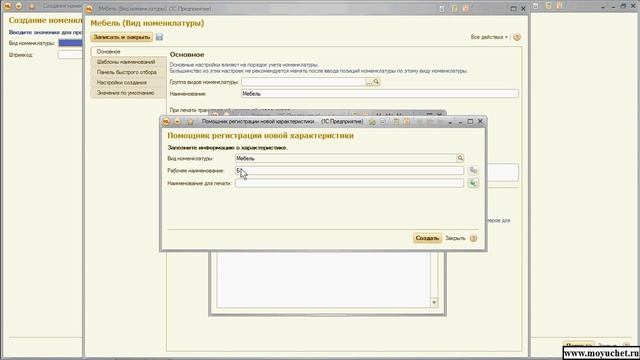Click green link icon in assistant dialog title bar
Viewport: 640px width, 360px height.
tap(372, 122)
